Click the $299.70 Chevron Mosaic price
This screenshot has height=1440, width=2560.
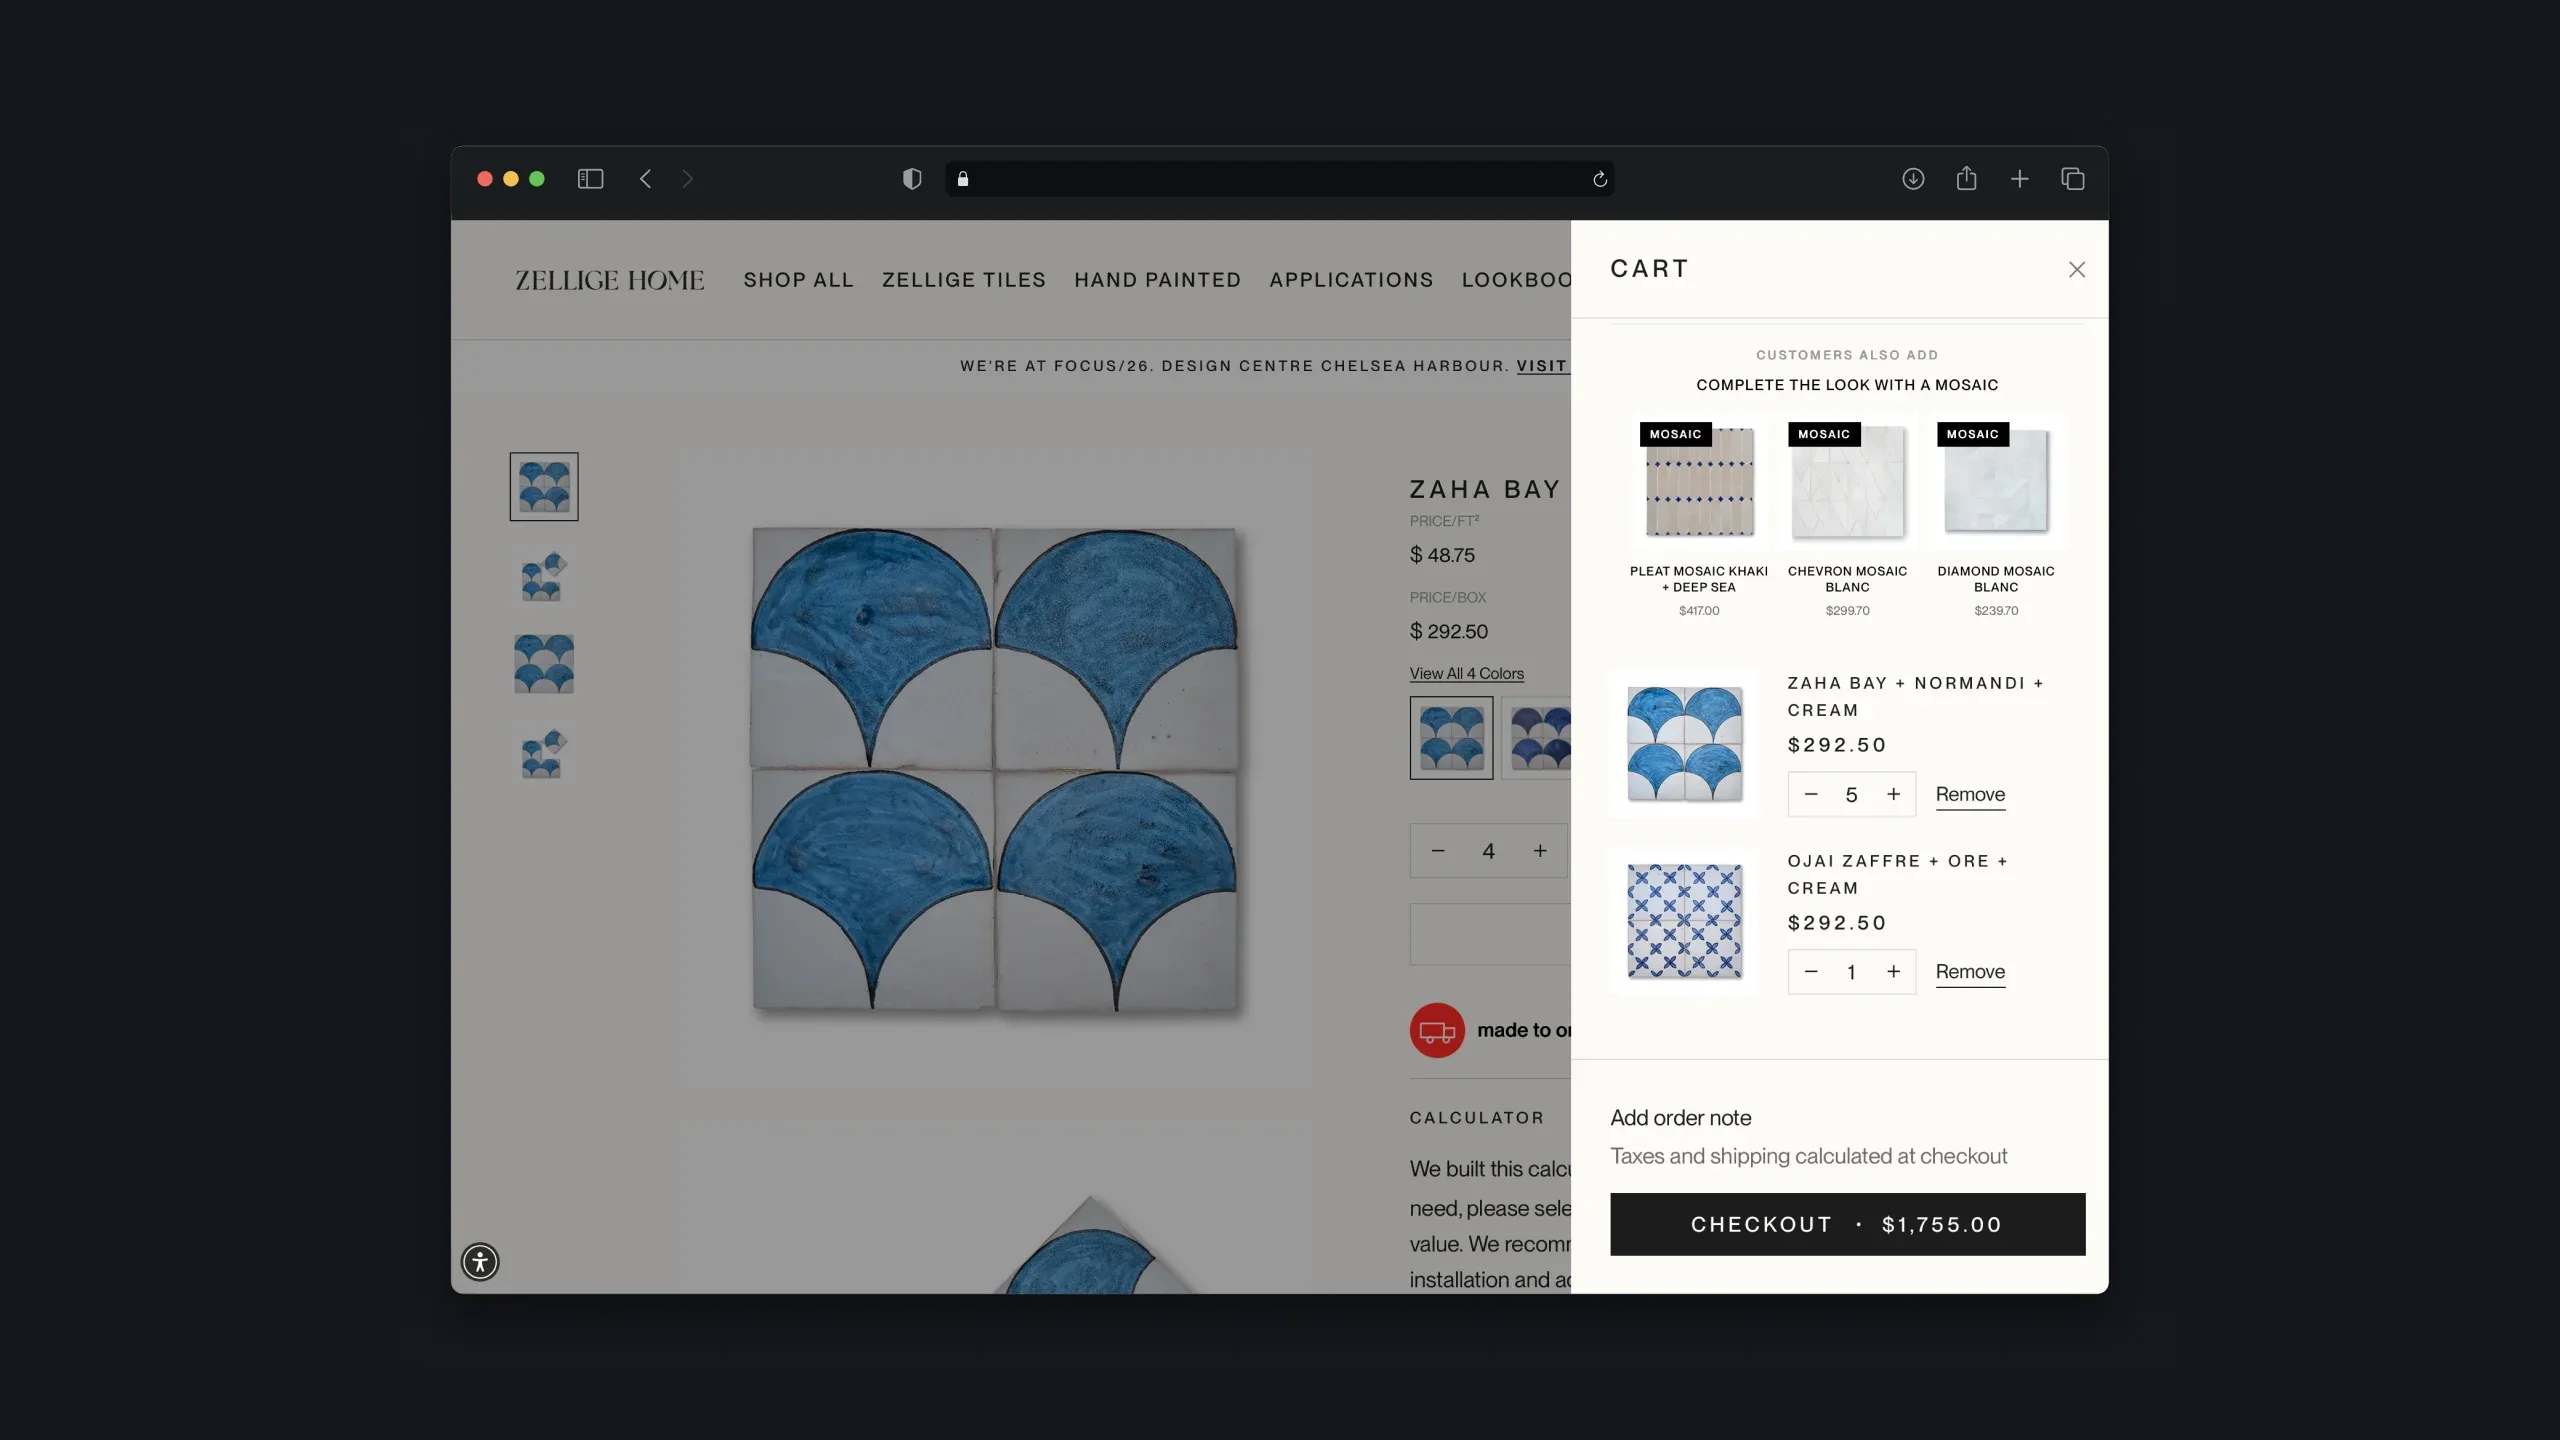coord(1847,611)
